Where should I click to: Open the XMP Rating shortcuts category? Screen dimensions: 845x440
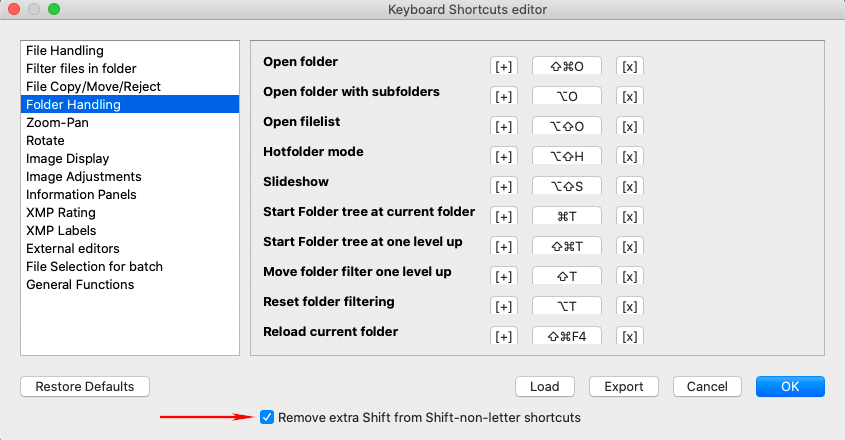click(61, 212)
